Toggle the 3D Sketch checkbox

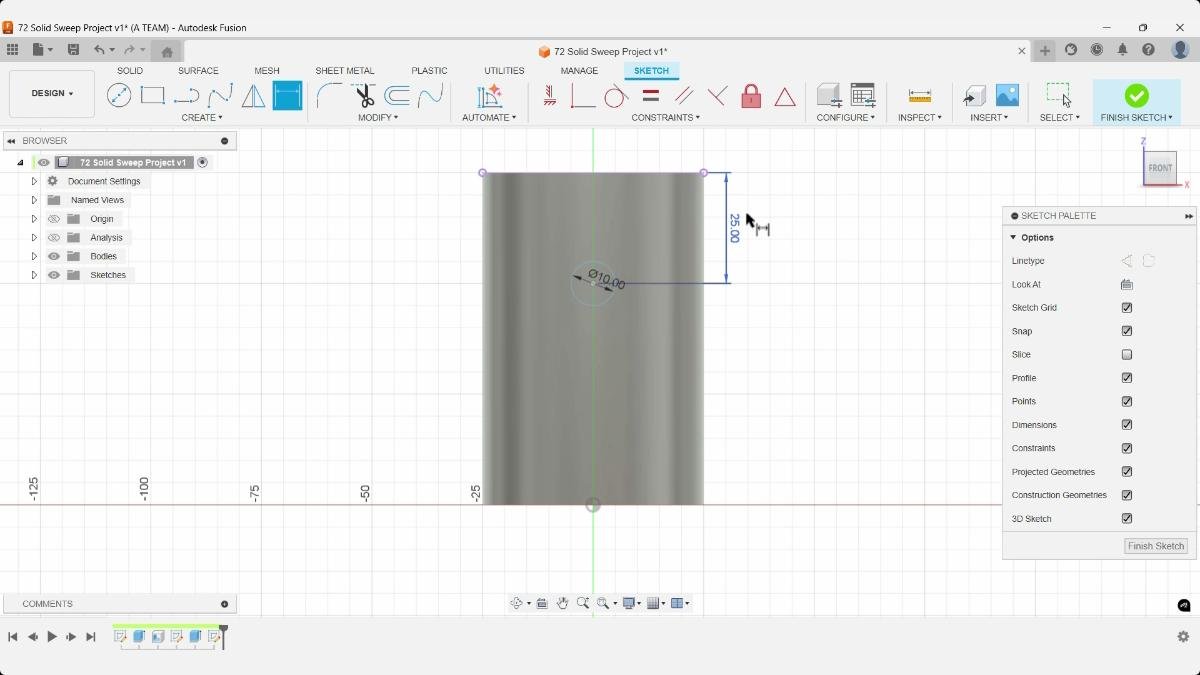click(1127, 519)
